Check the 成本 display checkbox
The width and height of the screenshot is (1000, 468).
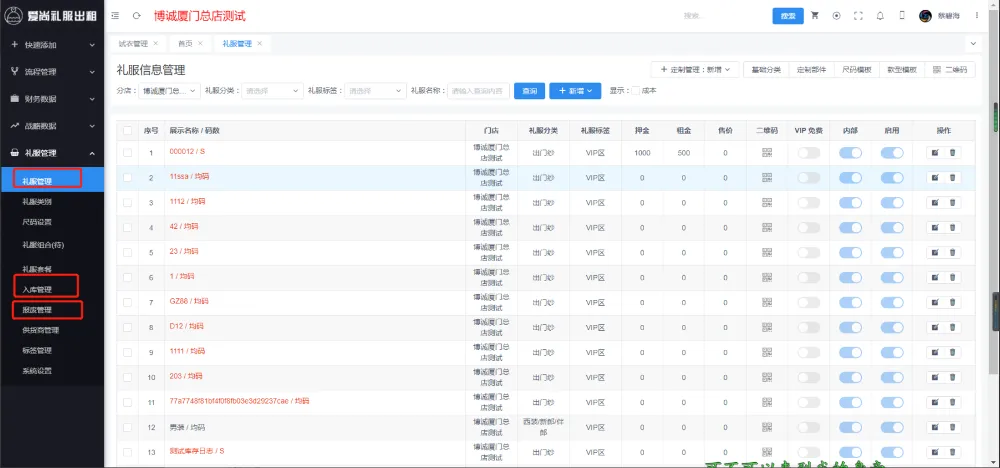point(635,90)
